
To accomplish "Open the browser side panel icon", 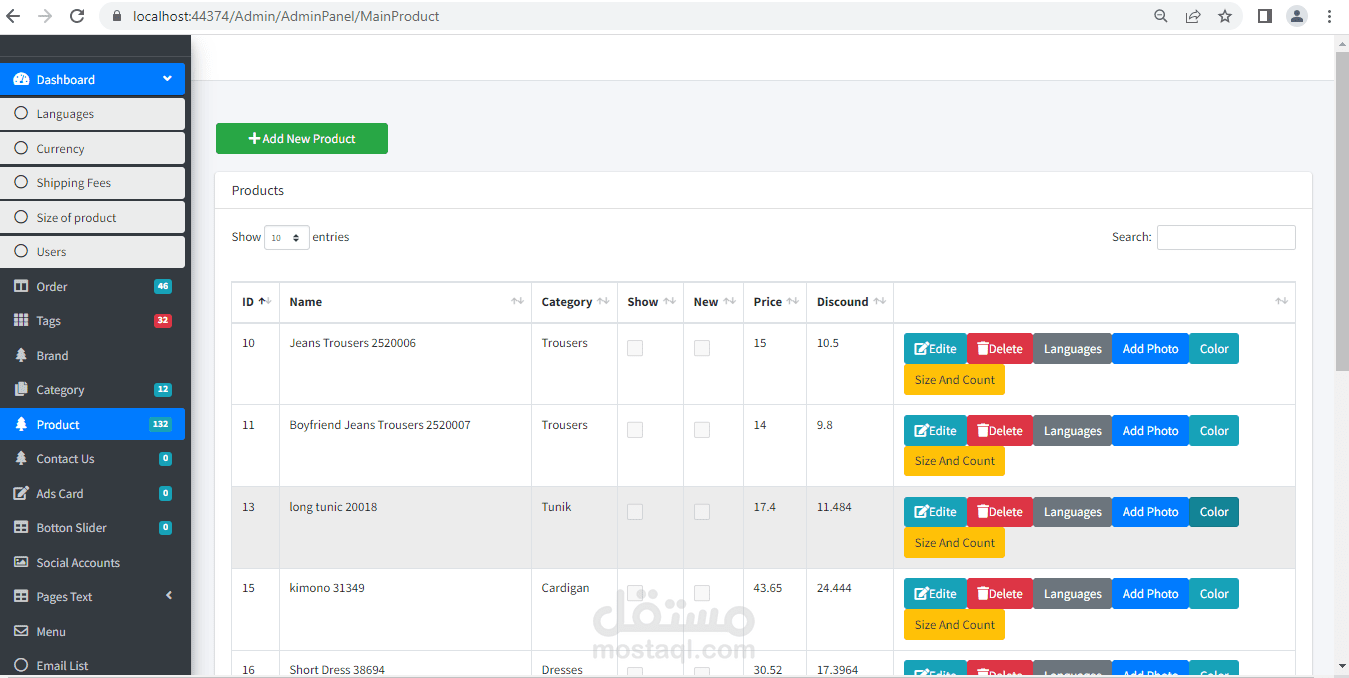I will pyautogui.click(x=1265, y=16).
